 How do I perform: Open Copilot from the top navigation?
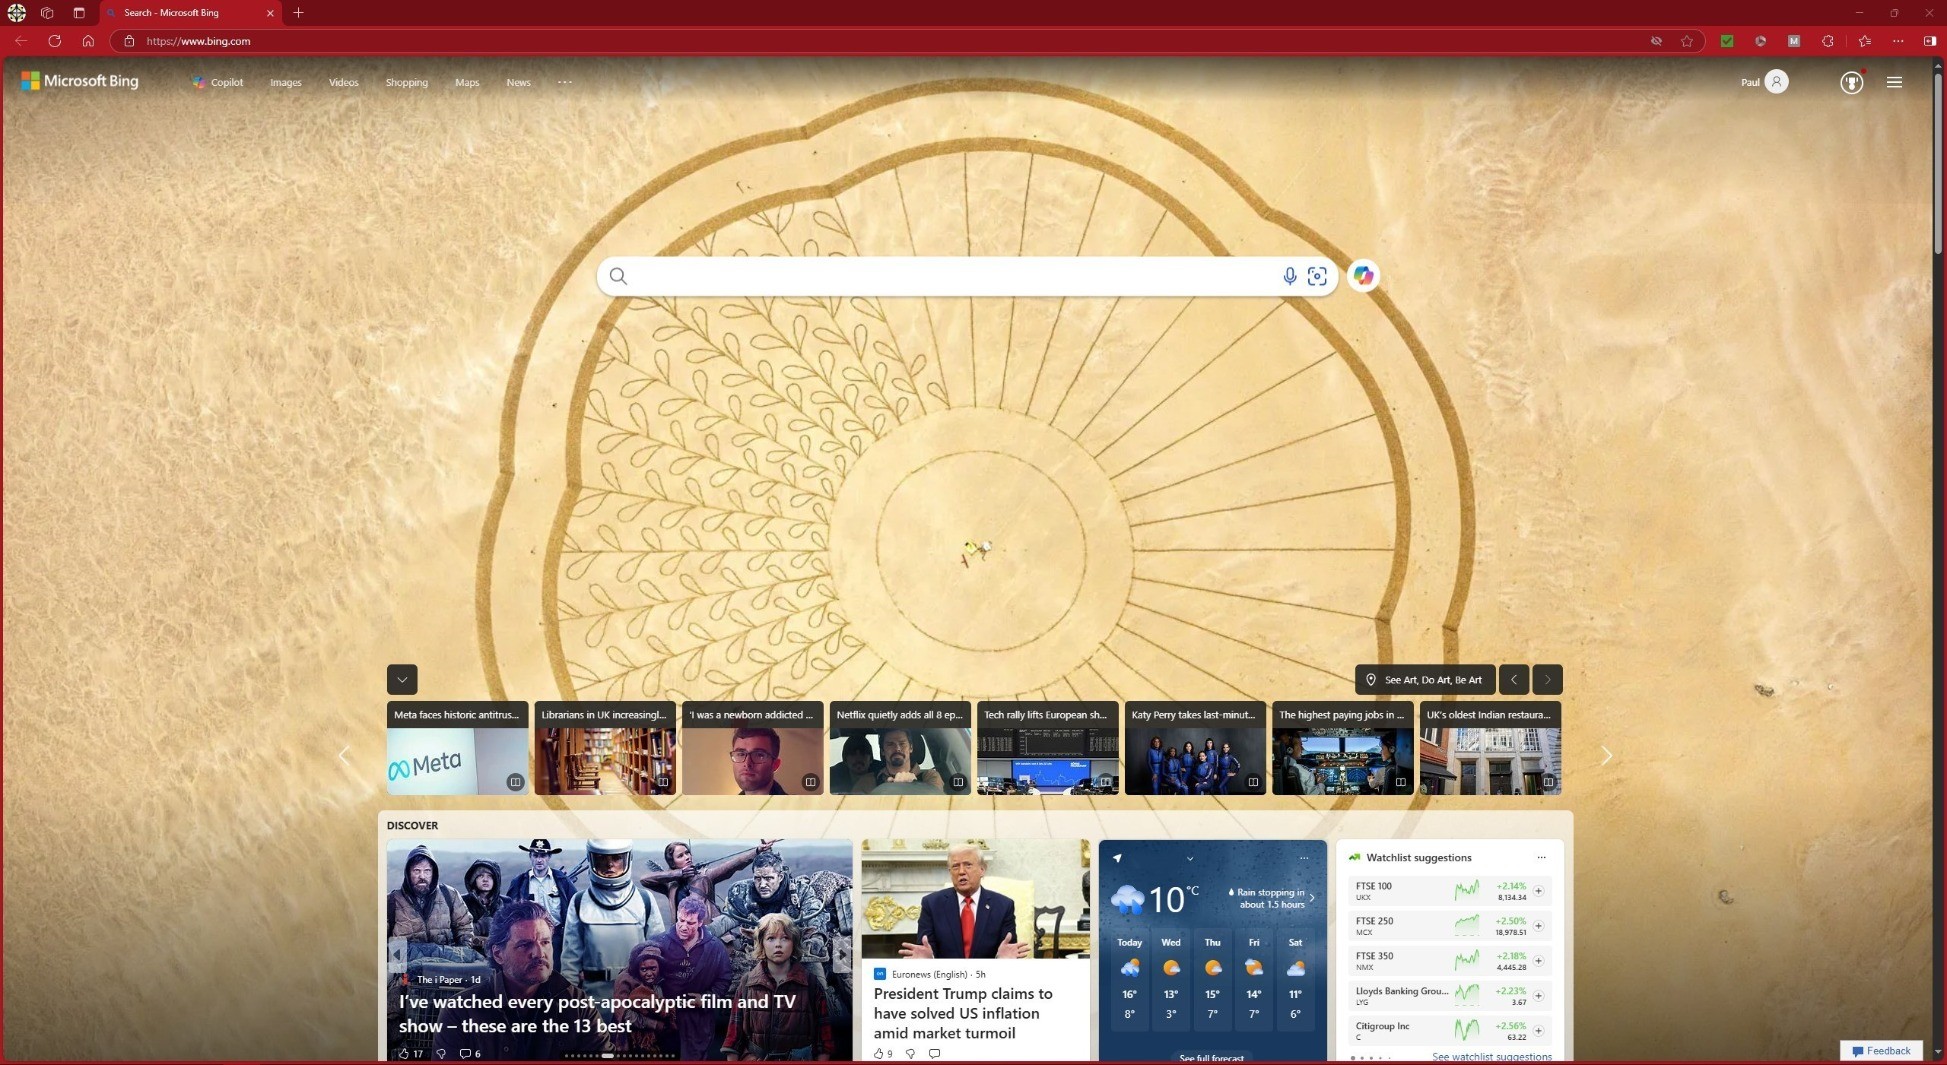coord(218,82)
